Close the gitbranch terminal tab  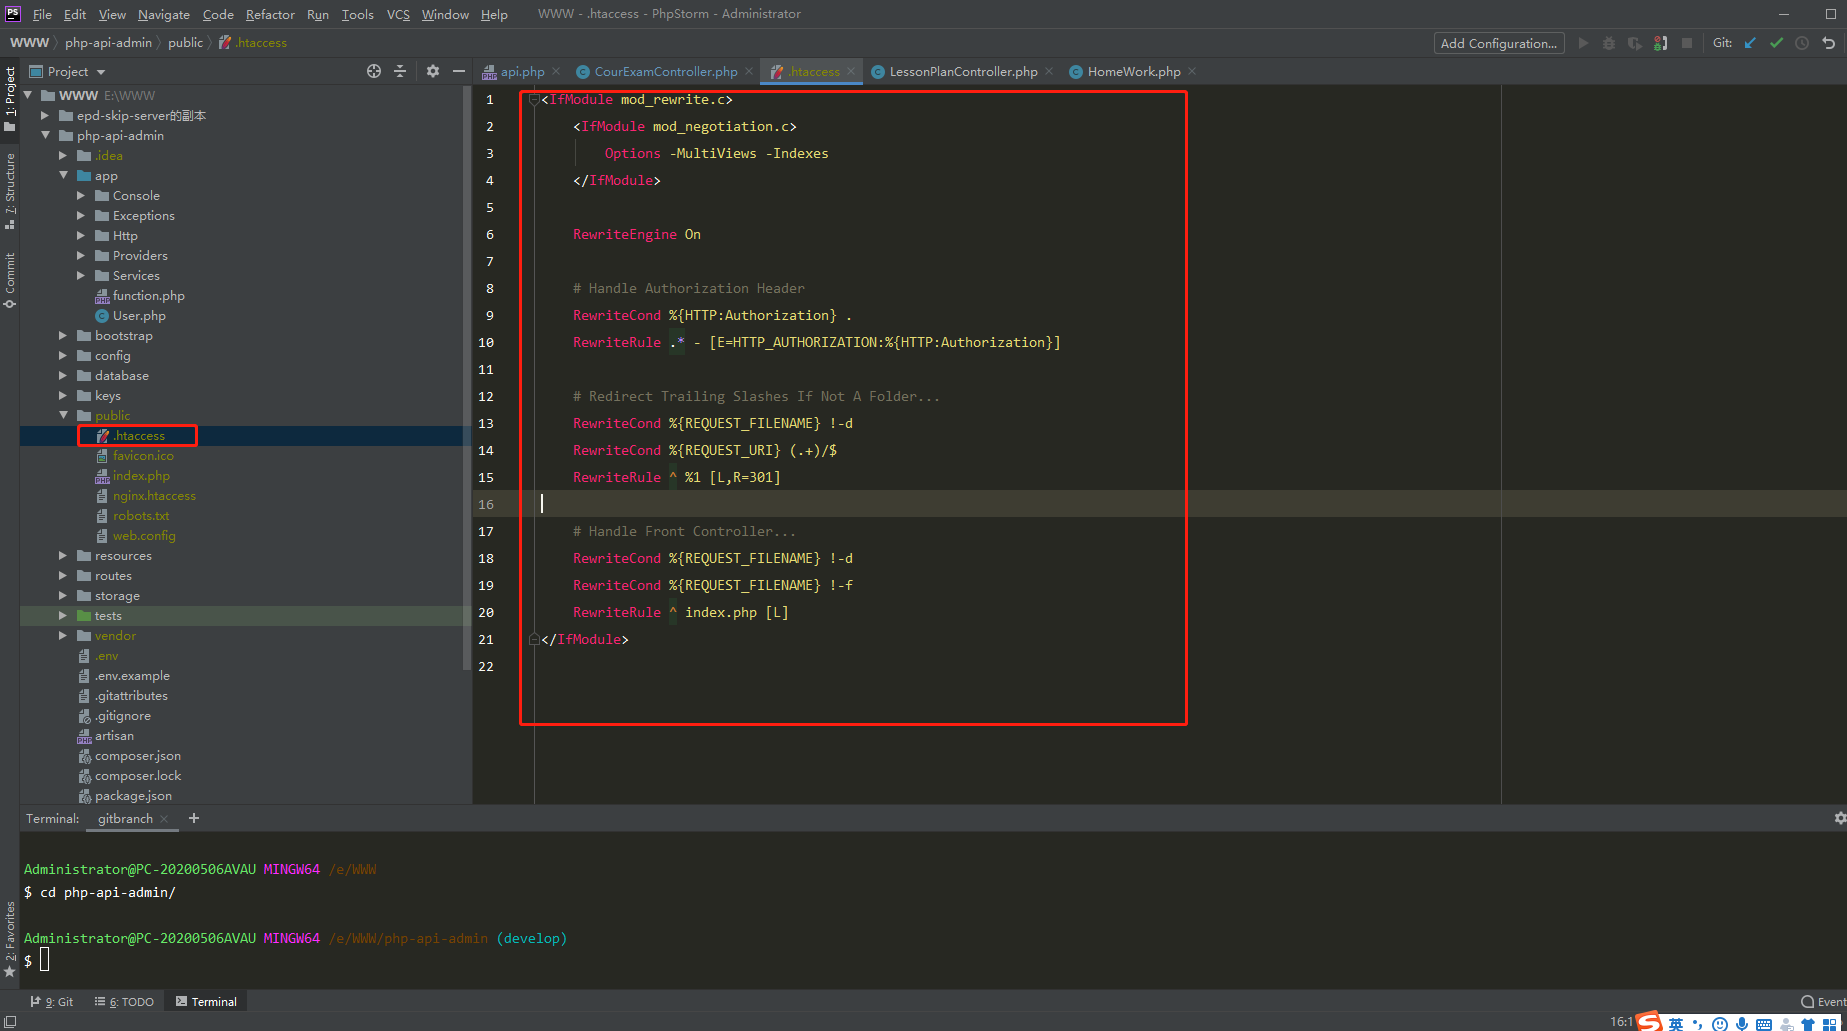[x=164, y=819]
